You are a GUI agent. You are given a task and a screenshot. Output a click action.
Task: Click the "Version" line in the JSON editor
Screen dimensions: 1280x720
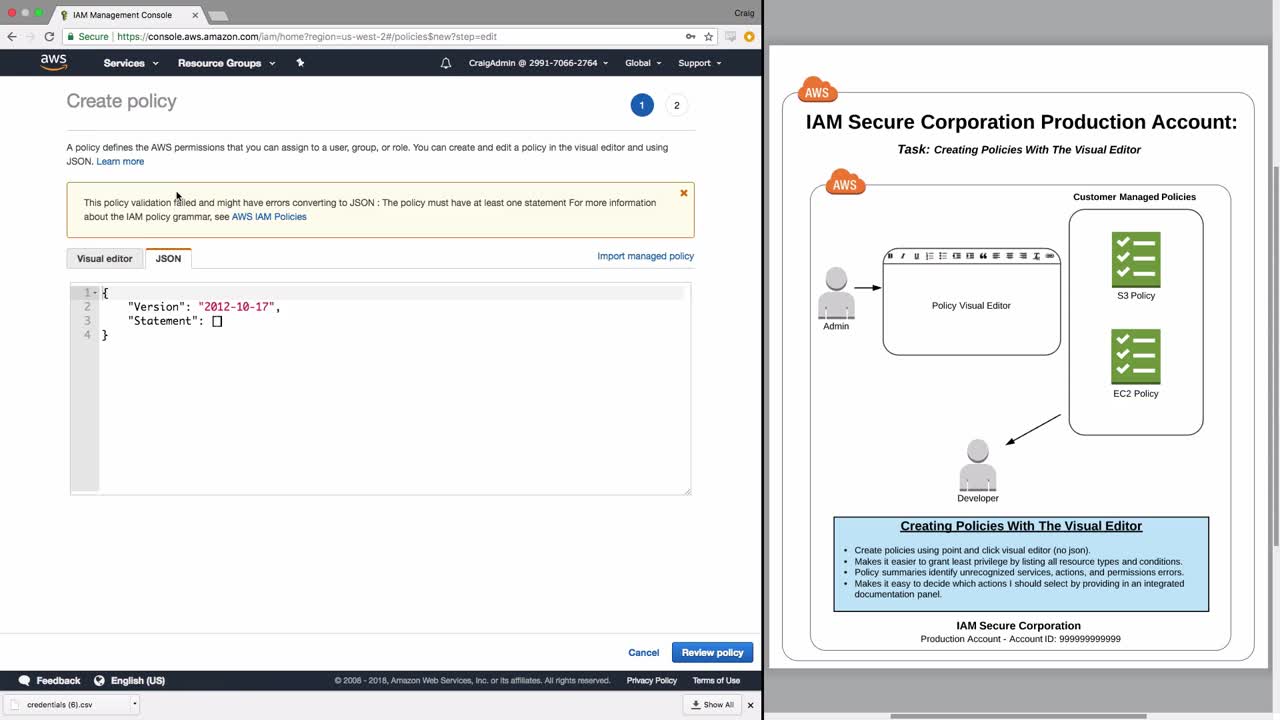click(204, 307)
